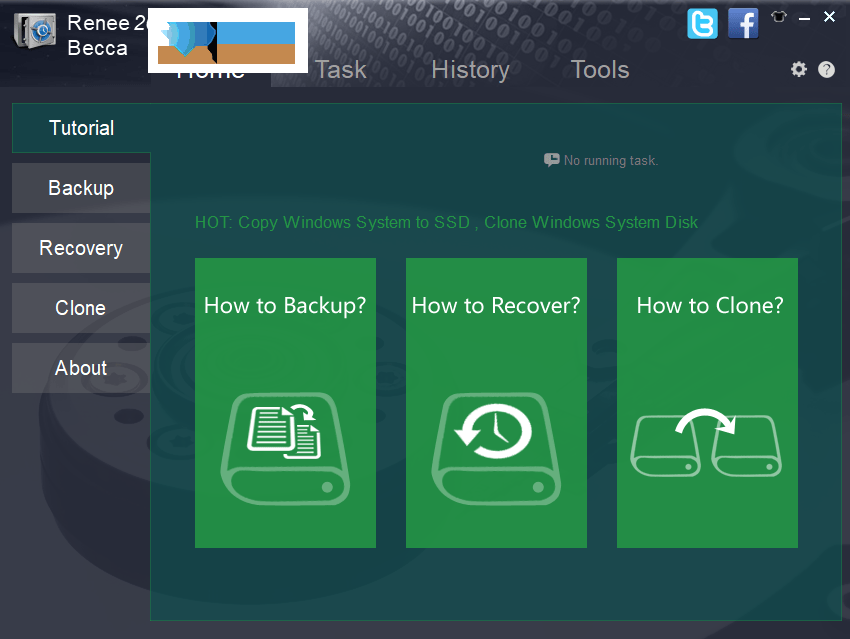Open the Twitter social link icon
Screen dimensions: 850x639
pyautogui.click(x=702, y=24)
